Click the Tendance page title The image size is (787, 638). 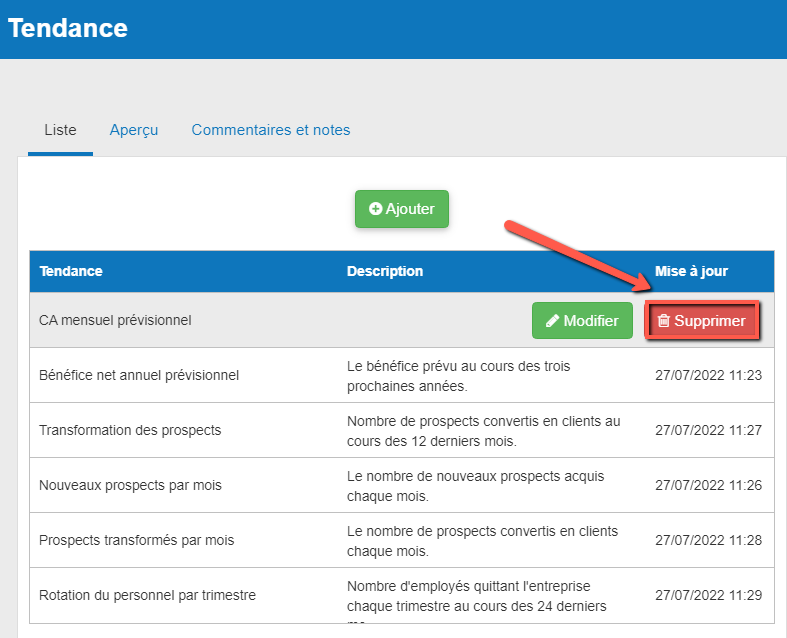tap(68, 28)
